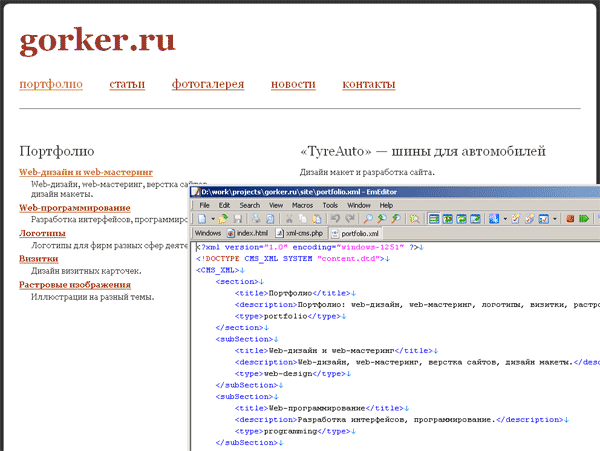Viewport: 600px width, 451px height.
Task: Click the Customize checklist icon
Action: [x=544, y=218]
